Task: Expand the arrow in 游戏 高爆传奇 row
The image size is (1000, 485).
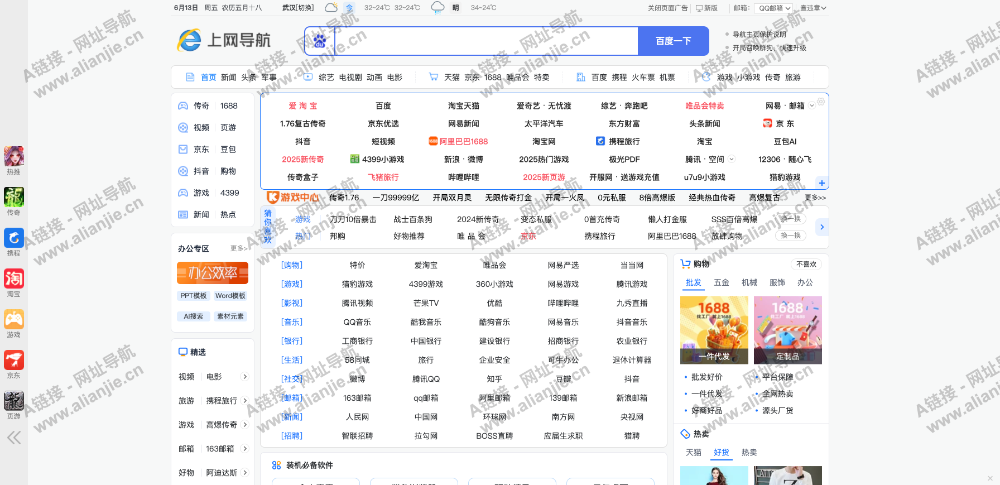Action: tap(244, 424)
